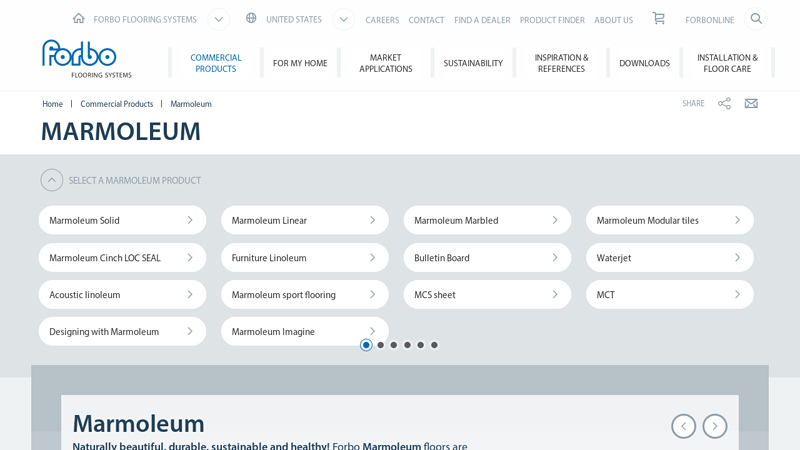This screenshot has width=800, height=450.
Task: Expand the Forbo Flooring Systems dropdown chevron
Action: [x=218, y=19]
